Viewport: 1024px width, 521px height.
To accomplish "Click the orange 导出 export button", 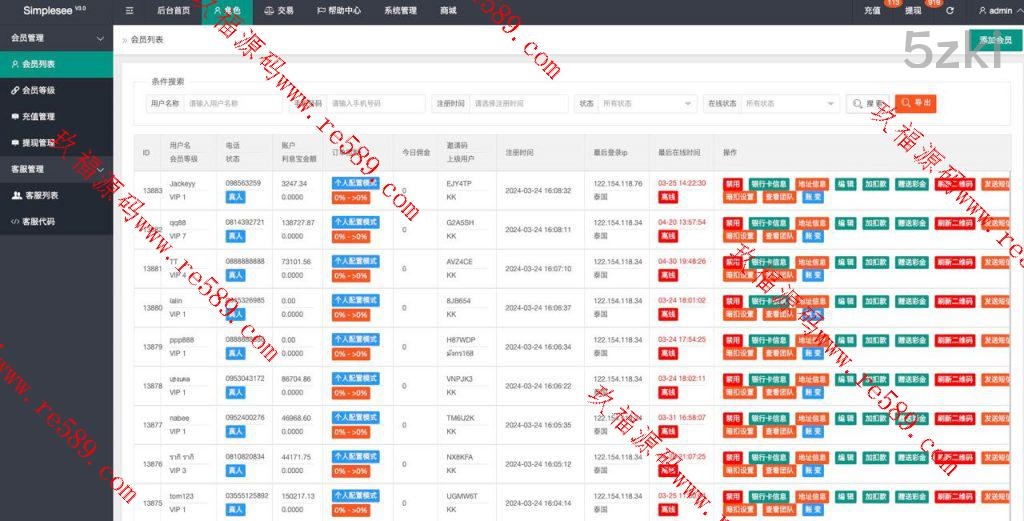I will [916, 103].
